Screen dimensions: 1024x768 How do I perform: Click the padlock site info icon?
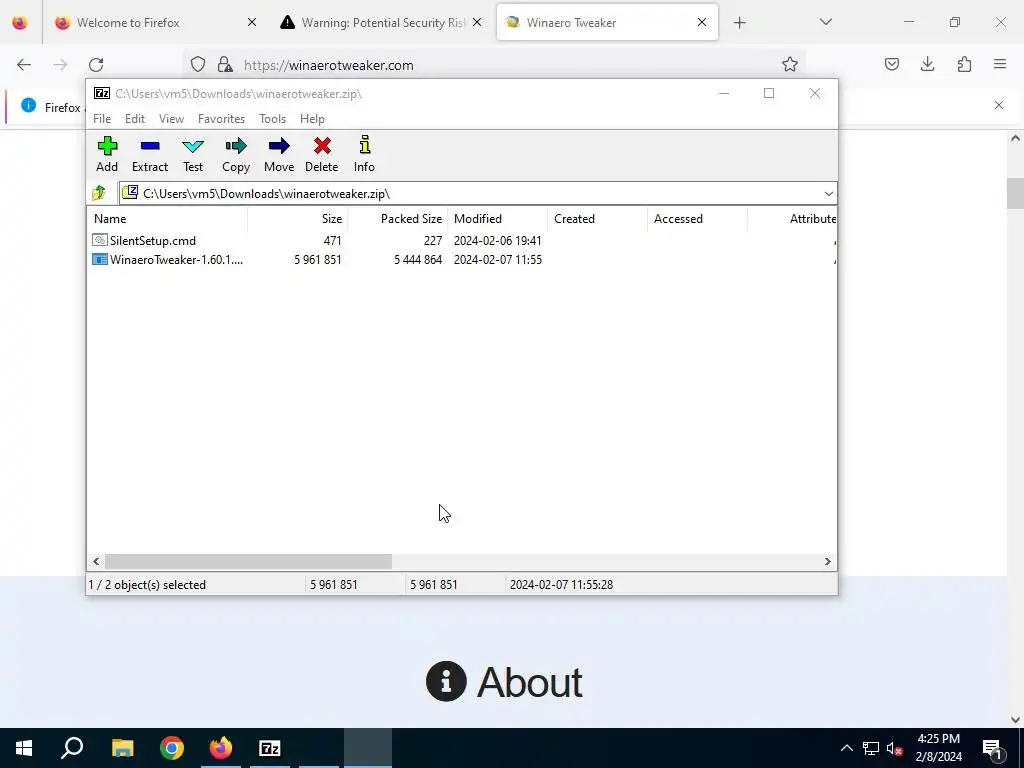click(225, 65)
